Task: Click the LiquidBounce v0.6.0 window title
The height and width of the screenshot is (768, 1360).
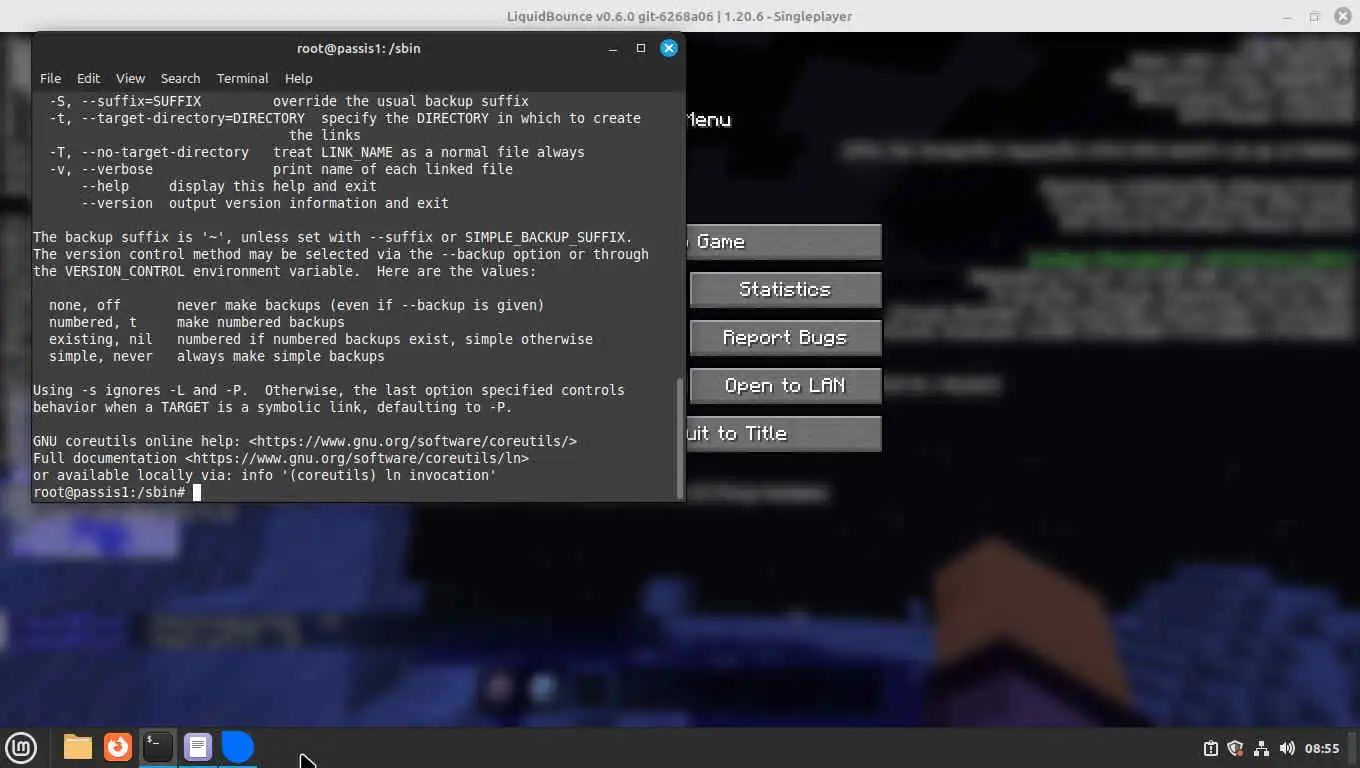Action: [680, 16]
